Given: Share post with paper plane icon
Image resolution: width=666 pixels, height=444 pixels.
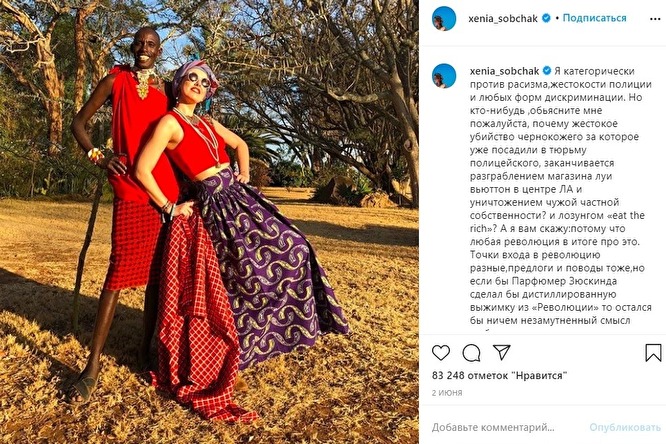Looking at the screenshot, I should (501, 352).
